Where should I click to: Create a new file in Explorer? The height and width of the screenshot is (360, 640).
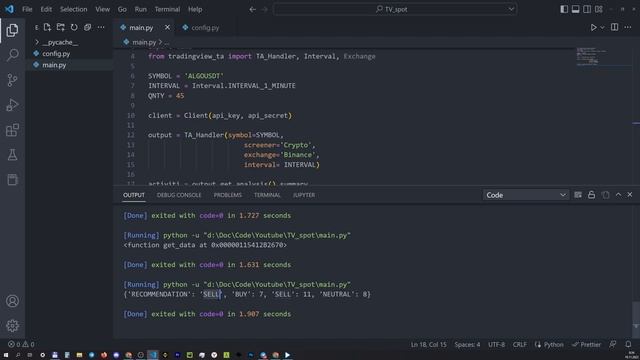pyautogui.click(x=47, y=27)
